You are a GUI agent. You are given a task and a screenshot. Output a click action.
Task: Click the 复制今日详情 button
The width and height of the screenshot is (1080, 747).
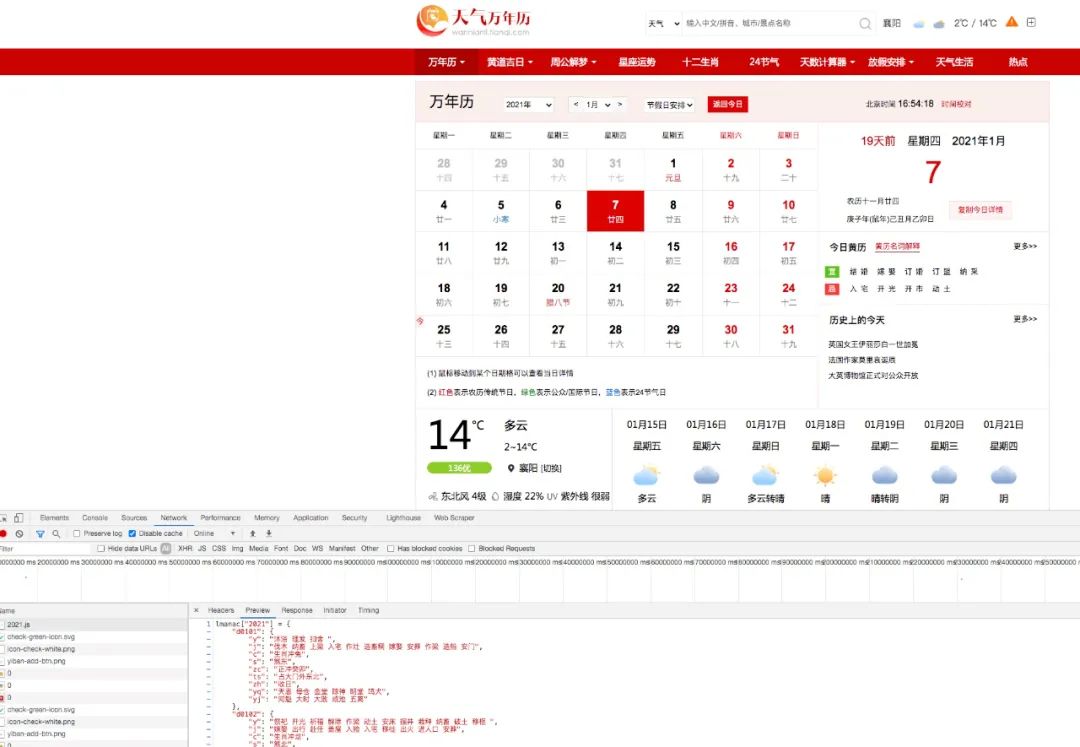coord(980,209)
